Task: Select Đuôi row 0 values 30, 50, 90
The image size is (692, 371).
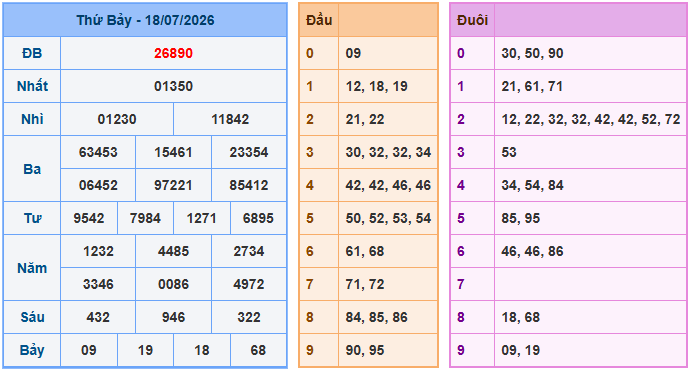Action: point(532,53)
